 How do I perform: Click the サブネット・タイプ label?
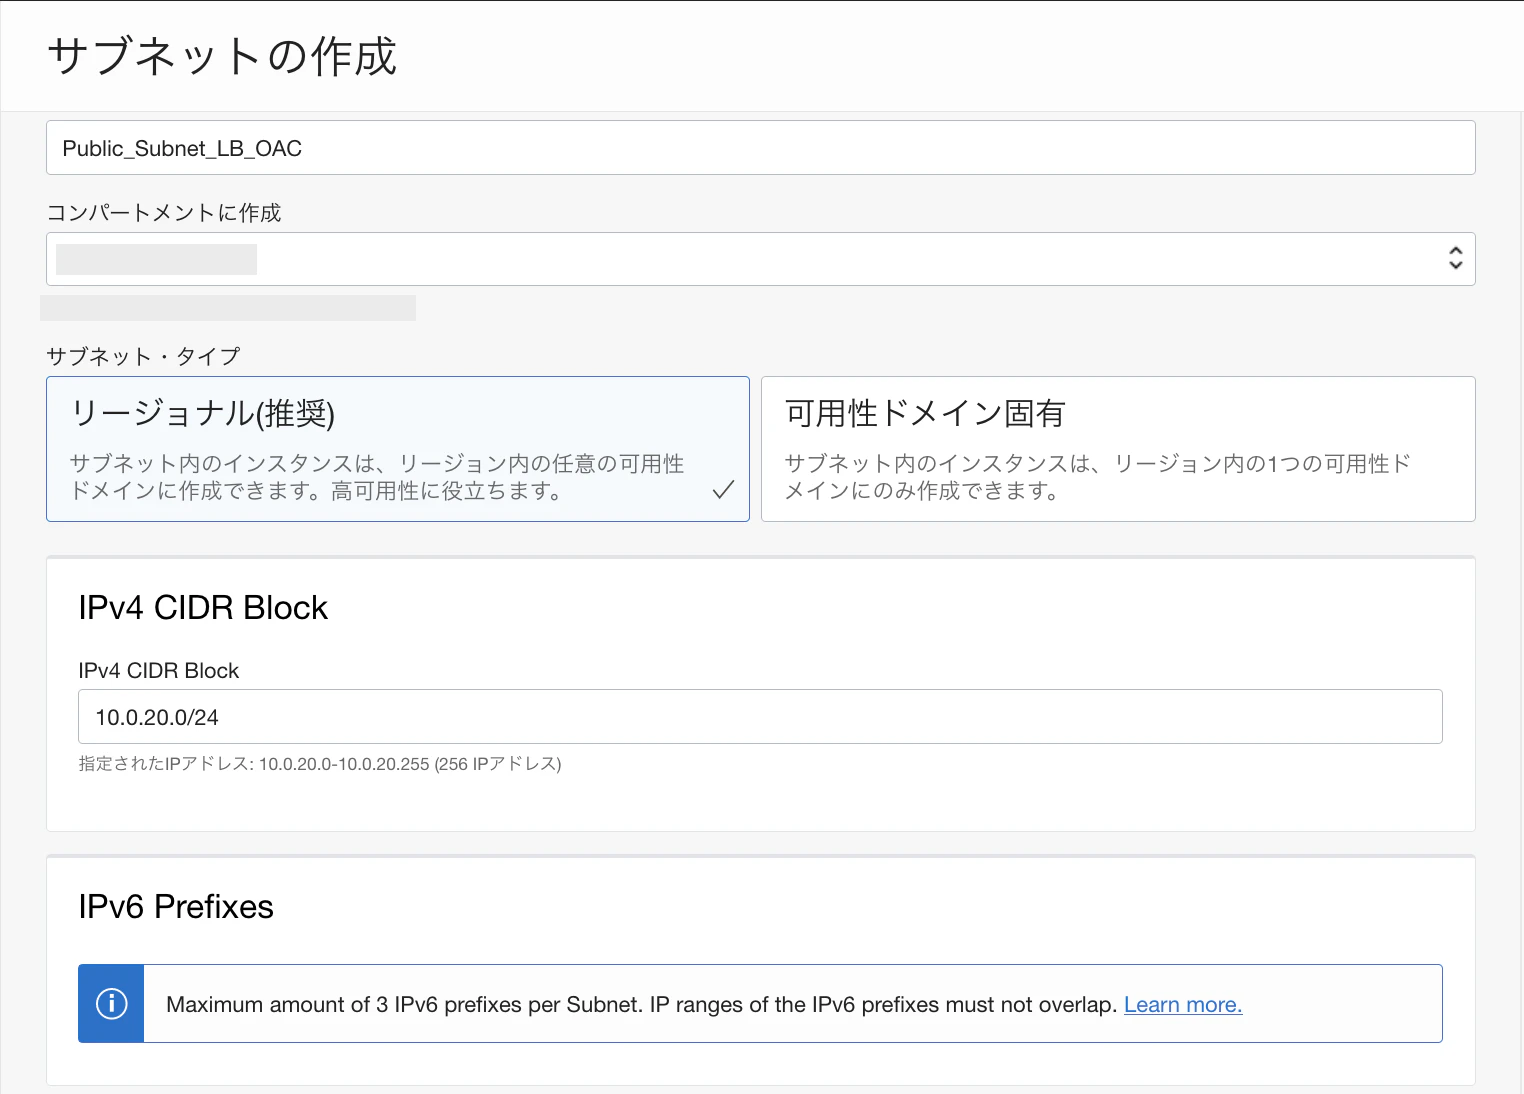pos(144,356)
